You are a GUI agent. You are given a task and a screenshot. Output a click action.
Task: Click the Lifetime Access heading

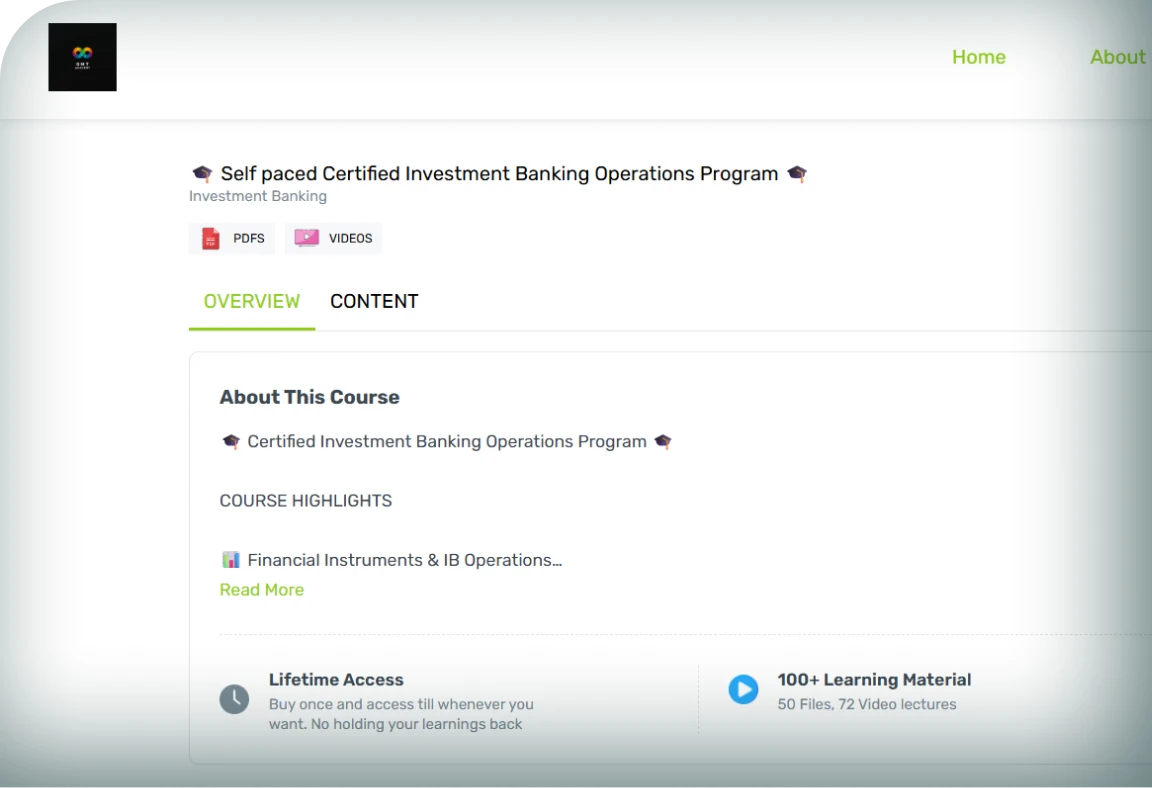click(336, 679)
